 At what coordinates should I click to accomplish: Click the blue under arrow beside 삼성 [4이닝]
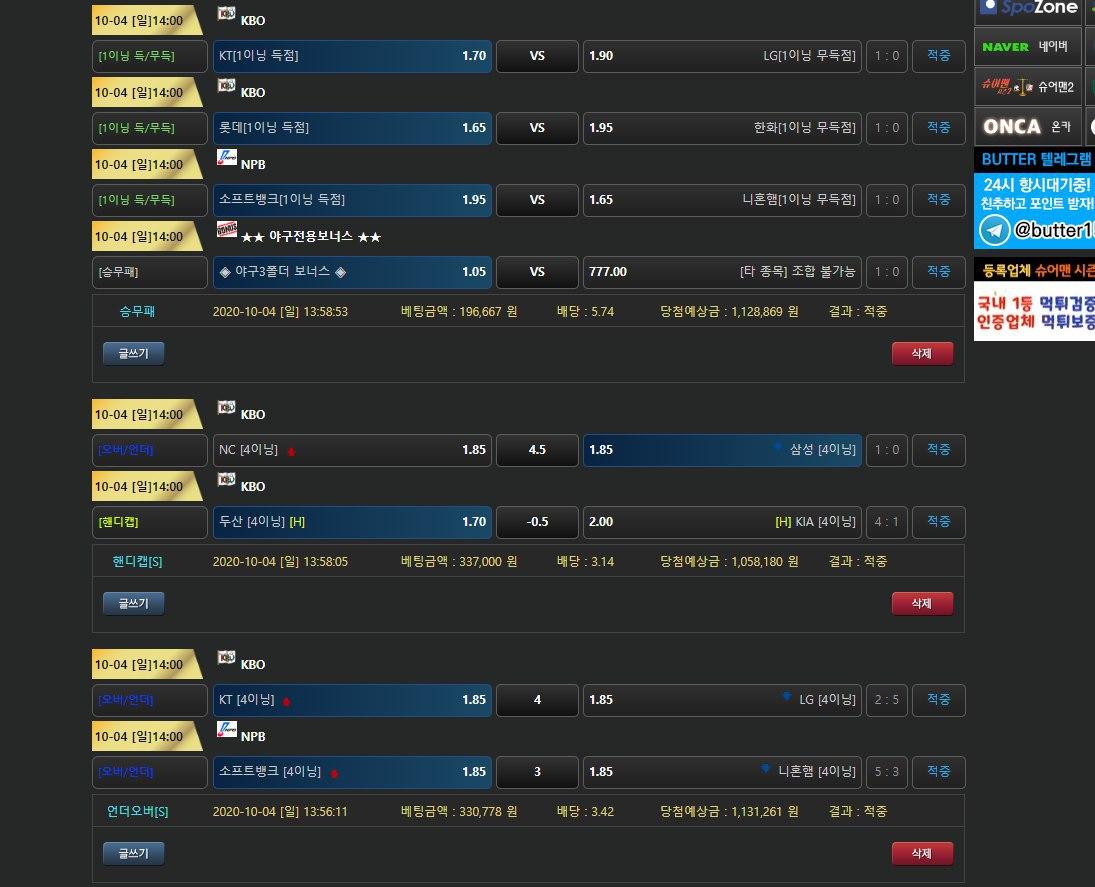tap(777, 449)
